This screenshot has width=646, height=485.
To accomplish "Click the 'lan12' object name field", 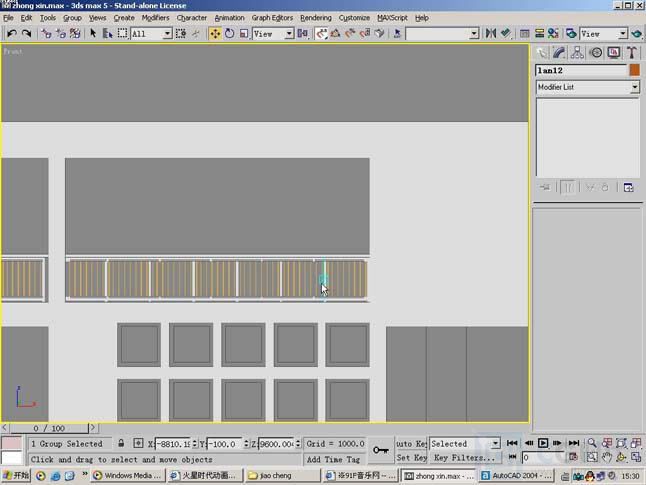I will click(581, 70).
